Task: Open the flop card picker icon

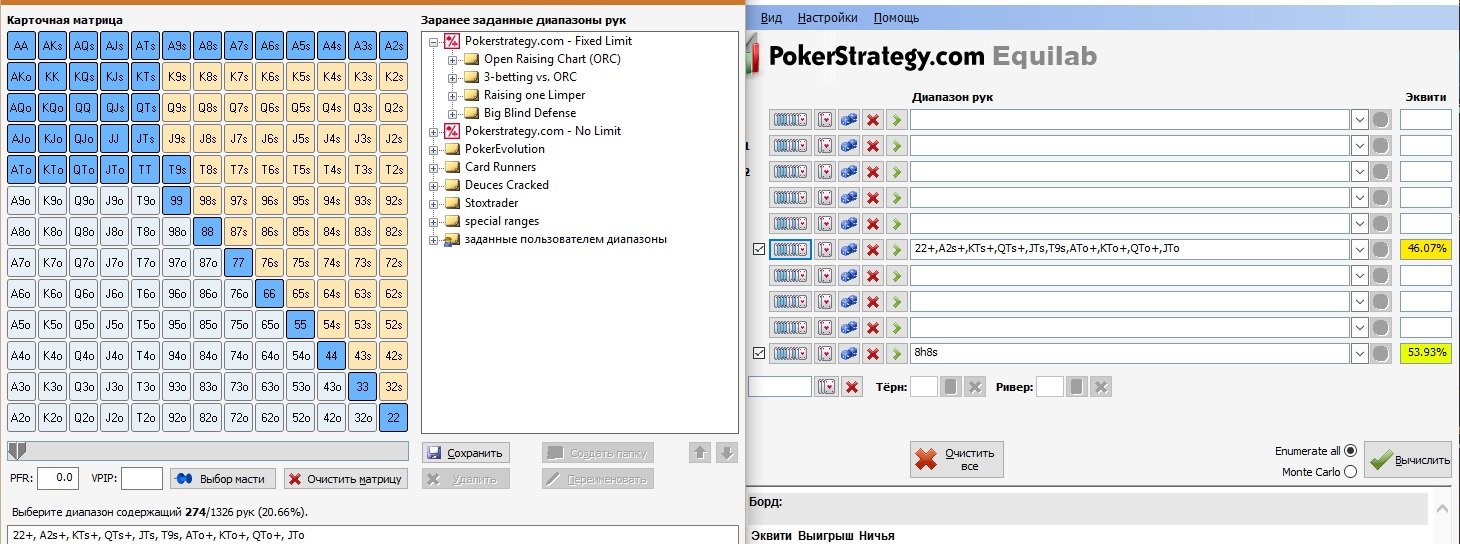Action: [x=826, y=387]
